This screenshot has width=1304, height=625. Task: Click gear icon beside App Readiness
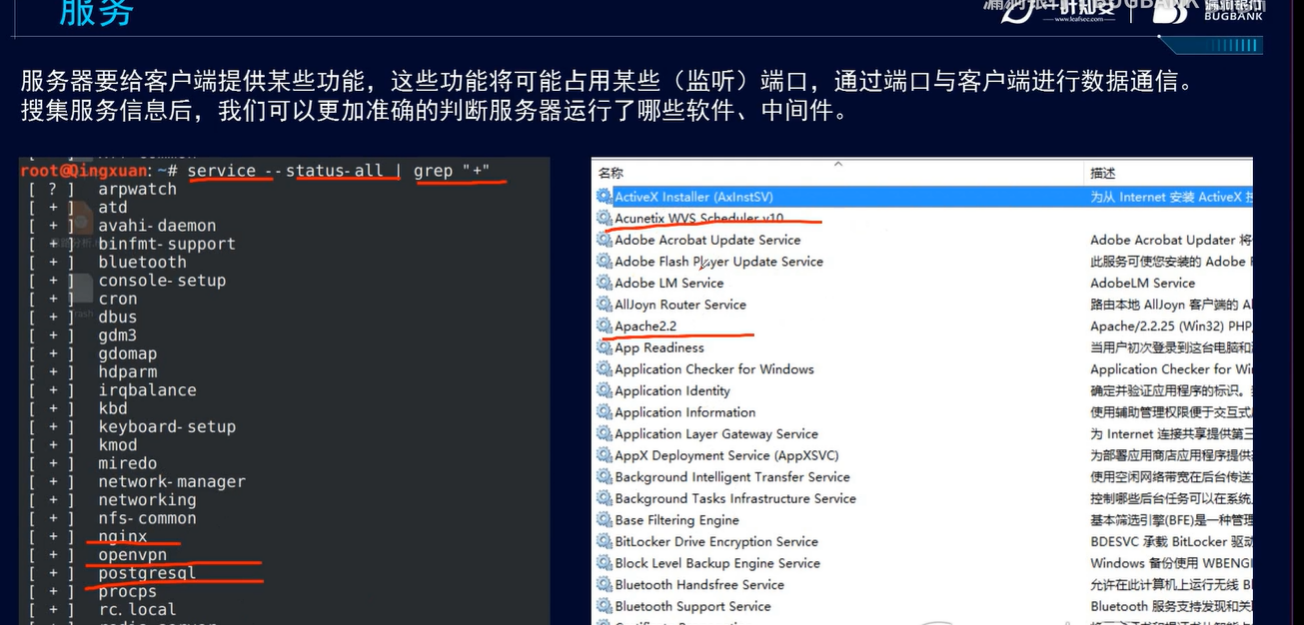[604, 348]
